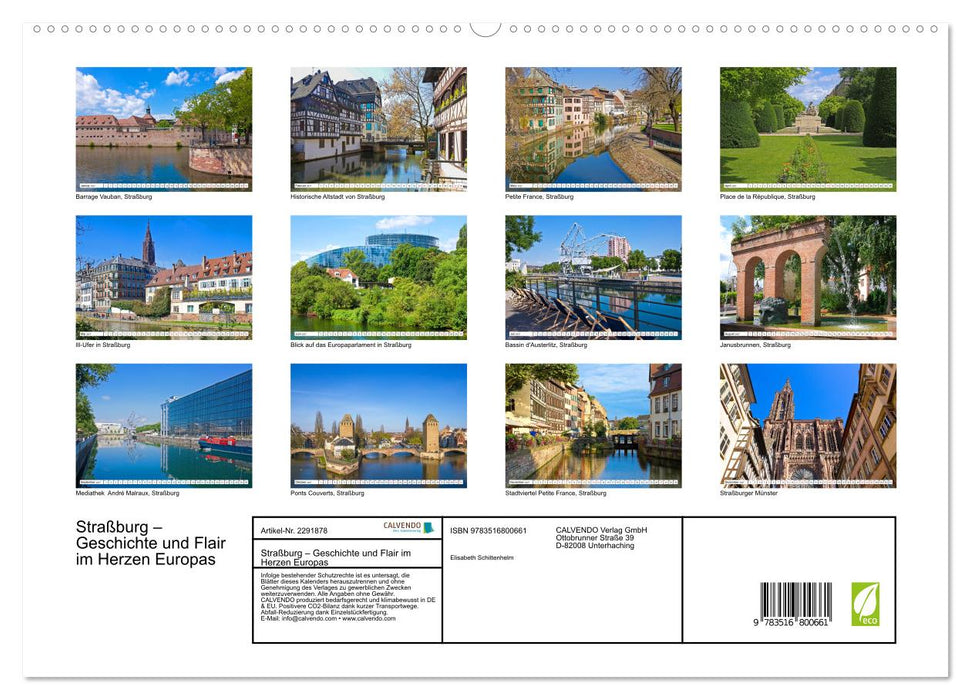Click caption 'Mediathek André Malraux, Straßburg'

tap(127, 494)
